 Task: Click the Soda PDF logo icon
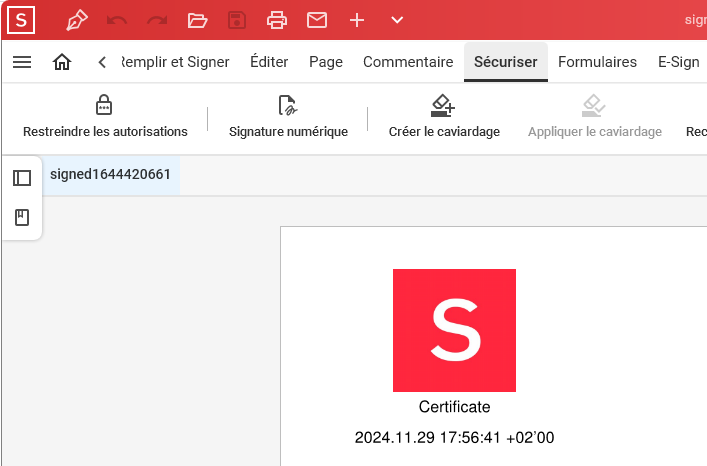tap(21, 20)
